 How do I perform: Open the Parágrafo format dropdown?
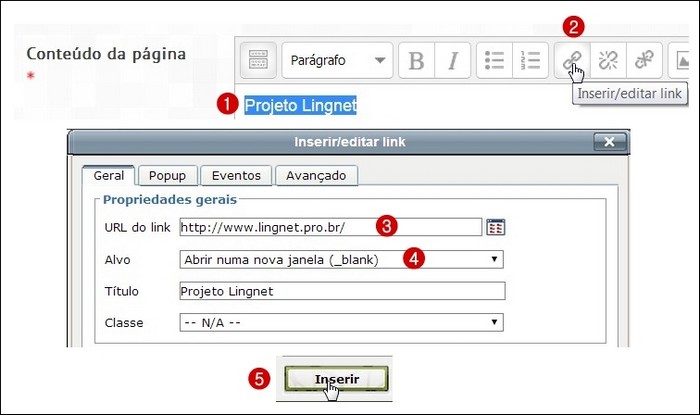[338, 60]
